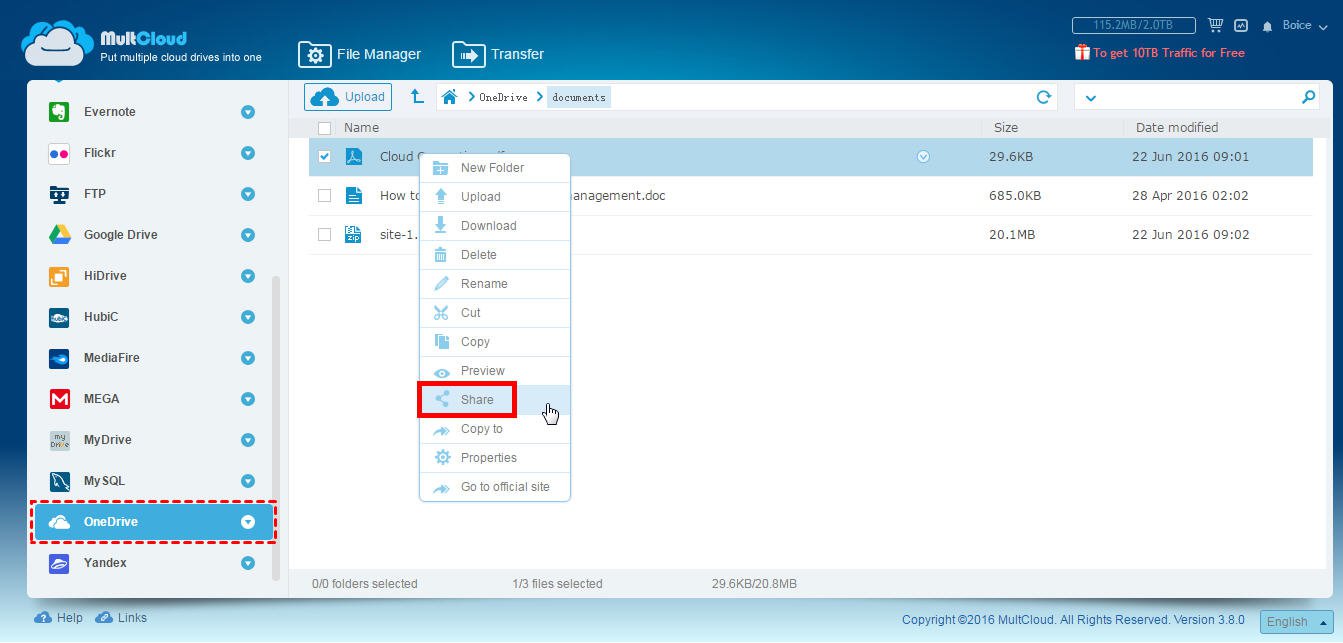
Task: Open the notifications bell icon
Action: pos(1268,26)
